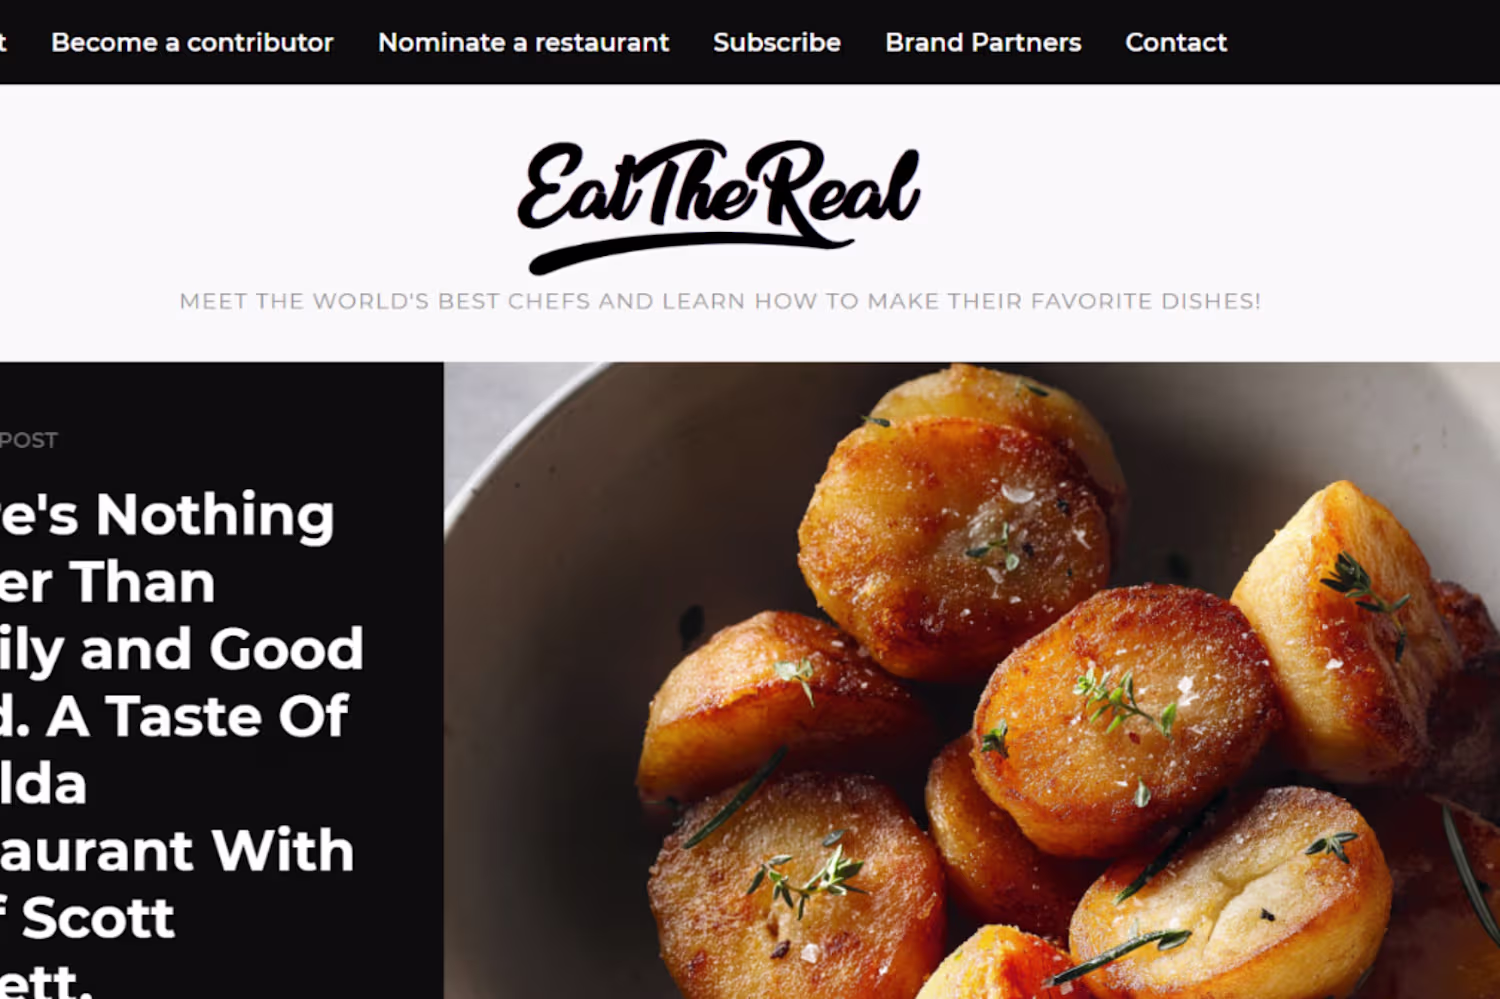Click the black featured post panel background
This screenshot has width=1500, height=999.
click(x=220, y=400)
